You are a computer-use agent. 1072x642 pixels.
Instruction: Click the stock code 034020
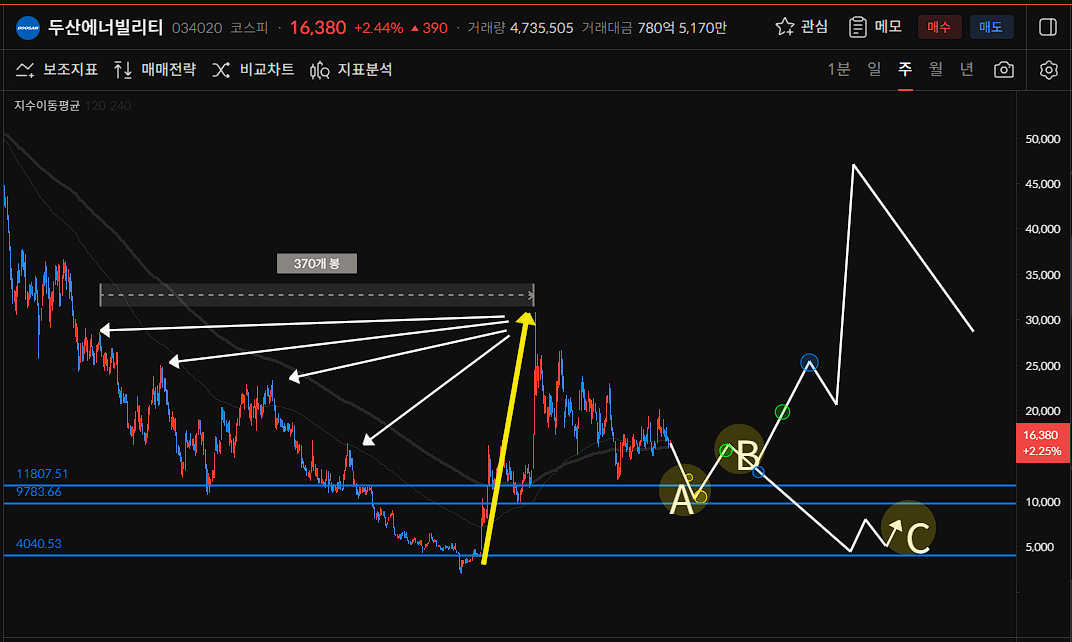(197, 28)
